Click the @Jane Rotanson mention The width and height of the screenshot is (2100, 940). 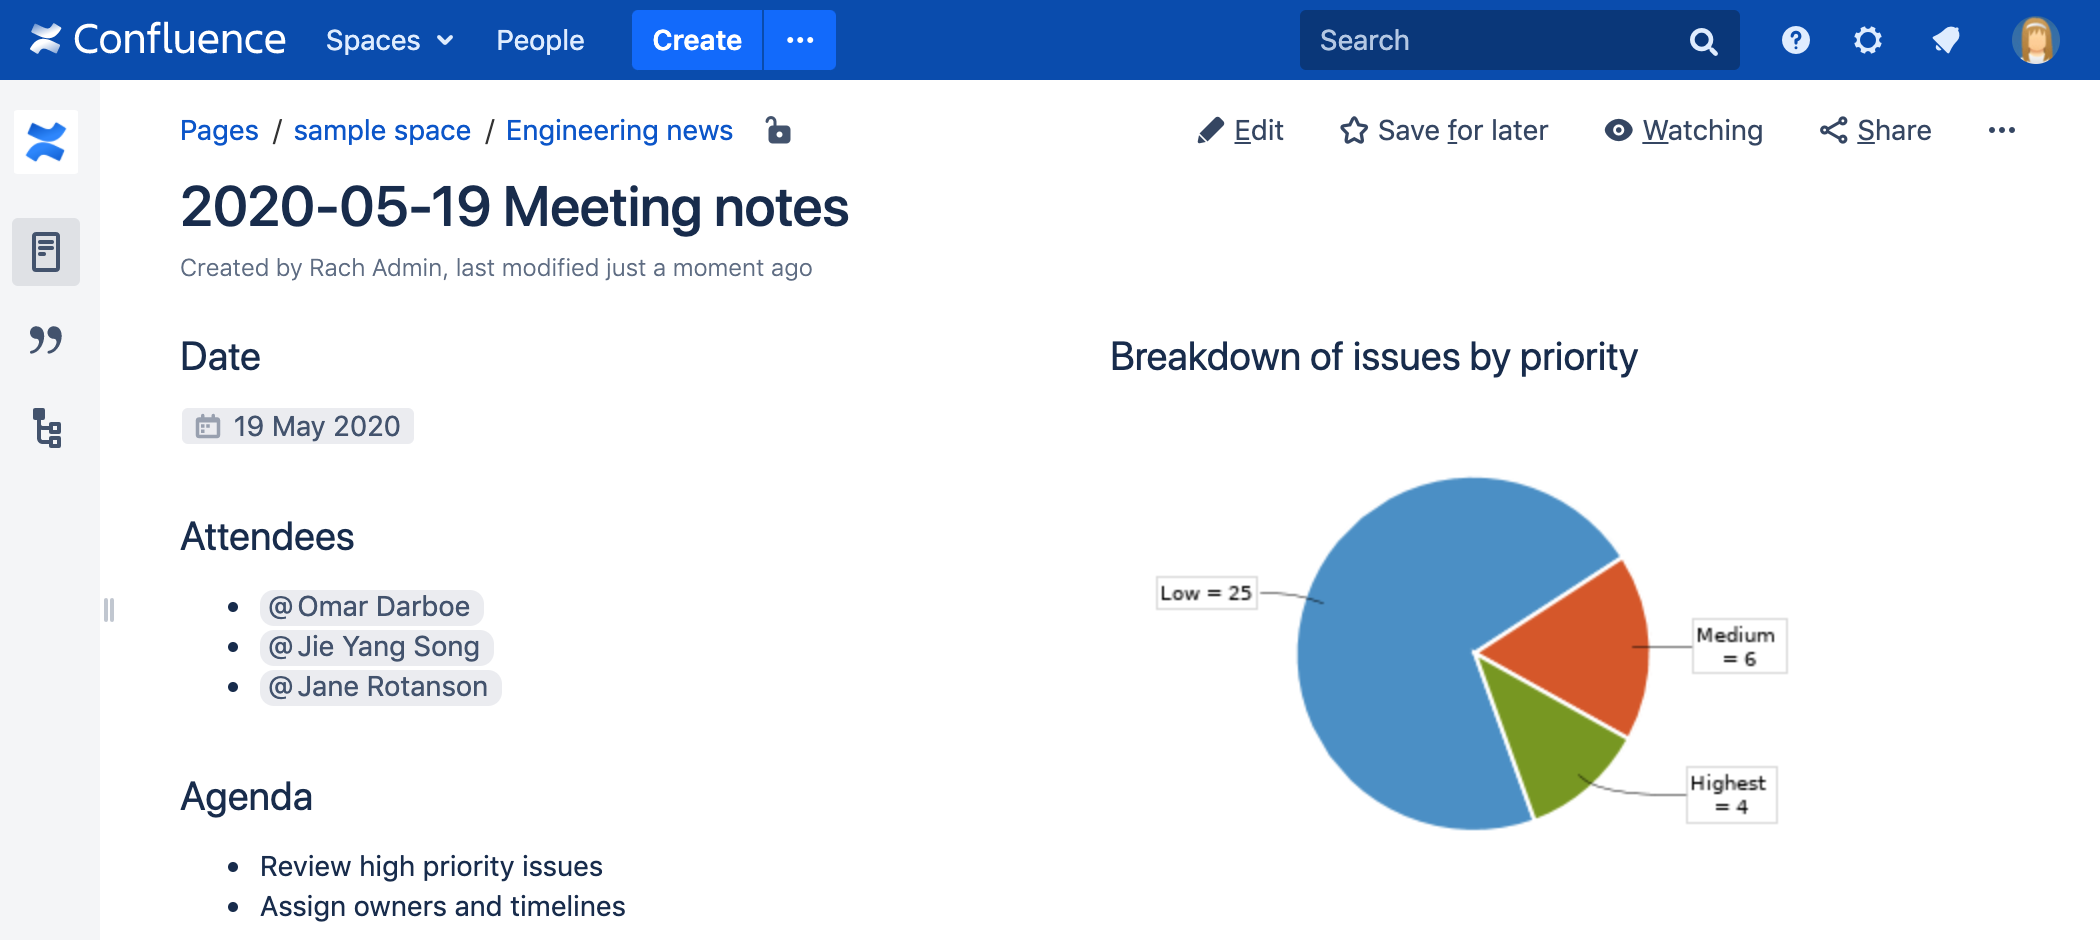click(380, 687)
